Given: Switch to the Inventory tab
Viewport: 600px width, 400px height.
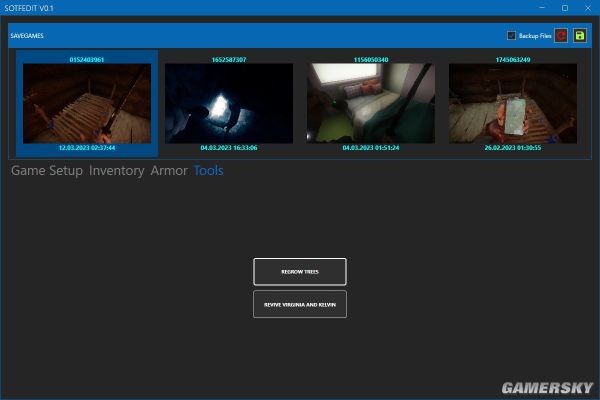Looking at the screenshot, I should pos(117,170).
